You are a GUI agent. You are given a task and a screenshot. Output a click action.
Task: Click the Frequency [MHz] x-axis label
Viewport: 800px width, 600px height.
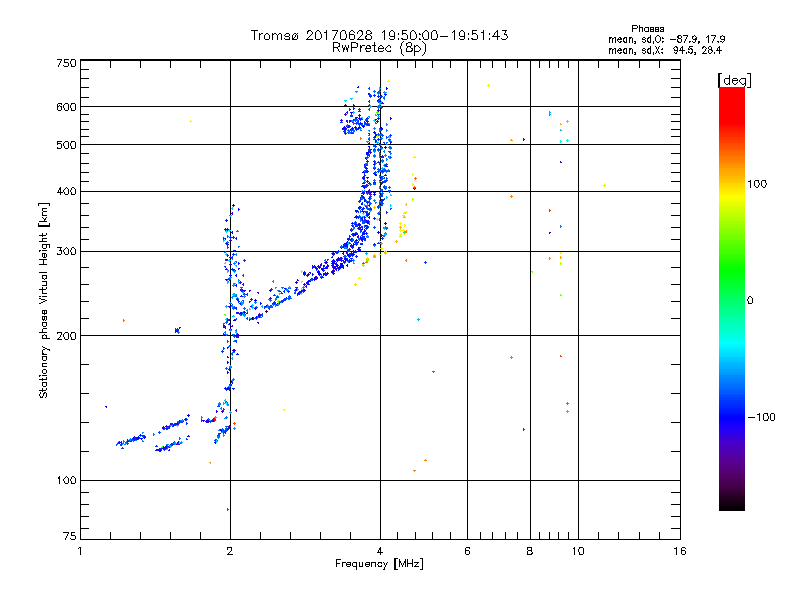(x=379, y=565)
